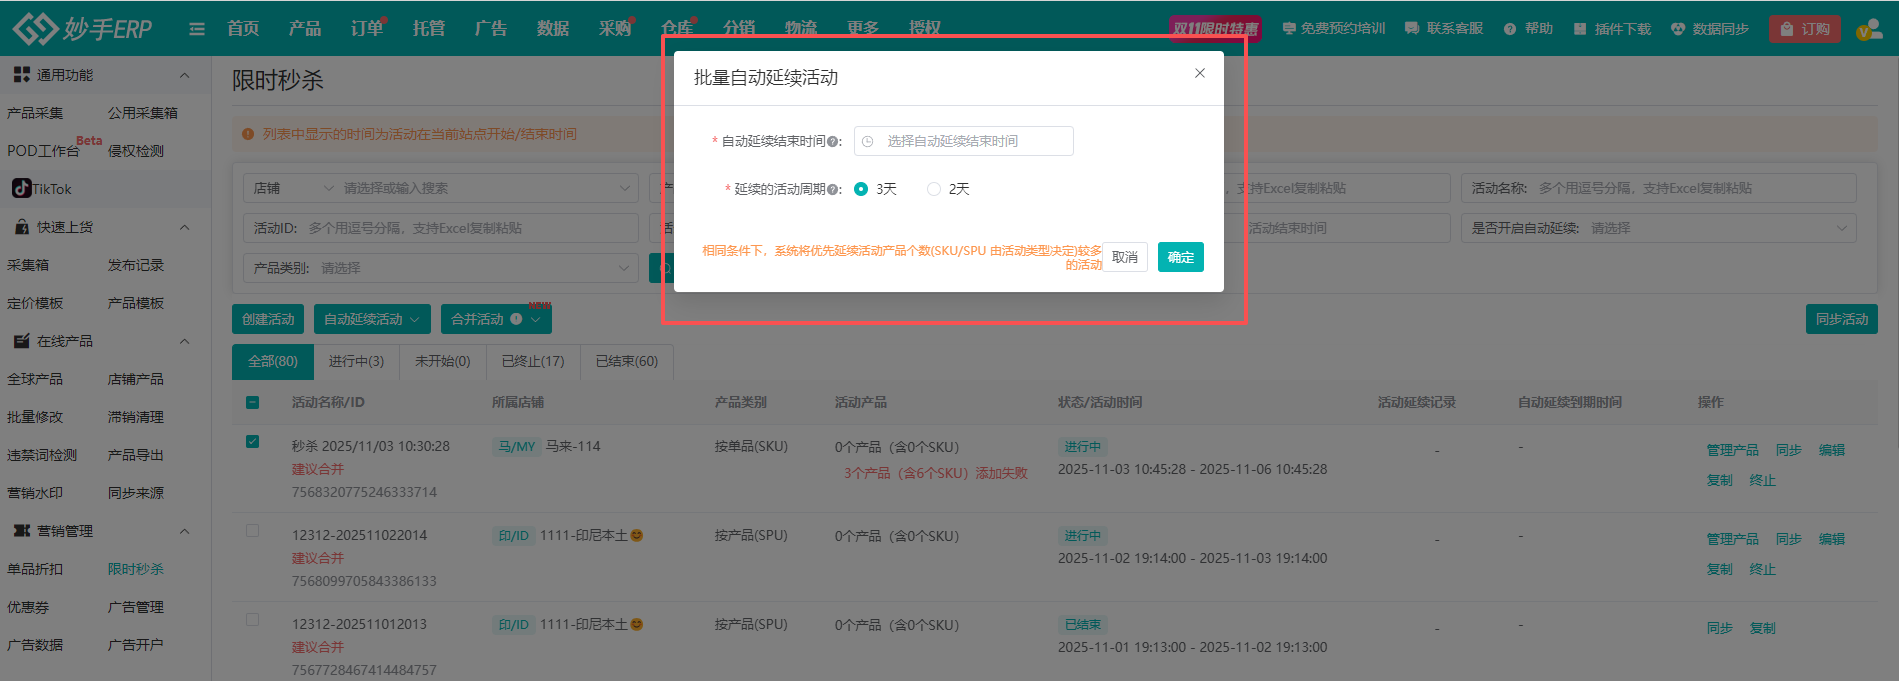Click 复制 for 12312-202511012013 row

[1763, 628]
